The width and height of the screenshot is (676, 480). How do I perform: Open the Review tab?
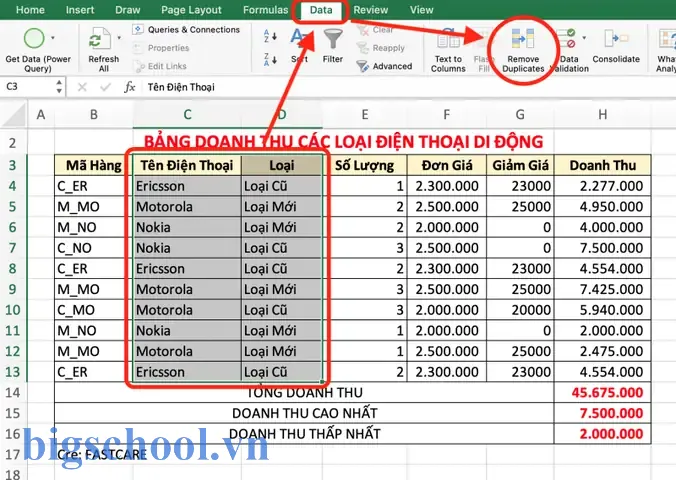point(371,10)
